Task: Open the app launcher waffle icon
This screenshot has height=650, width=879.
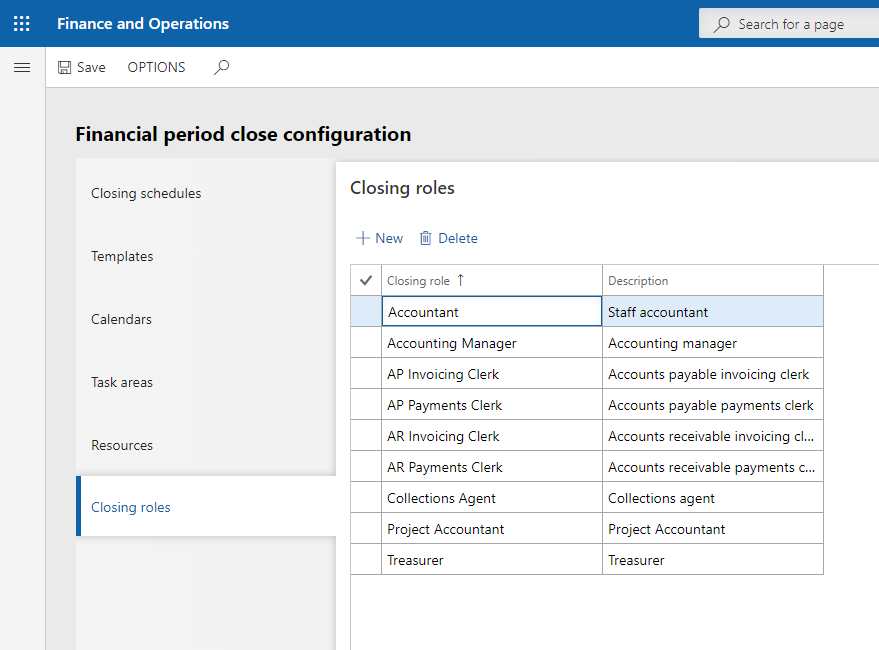Action: click(x=22, y=23)
